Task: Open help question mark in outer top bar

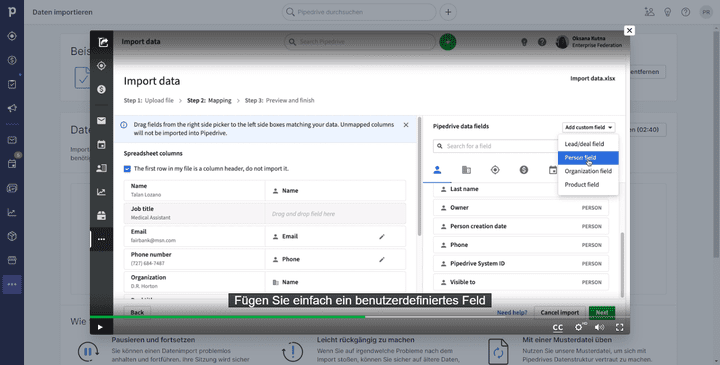Action: point(686,12)
